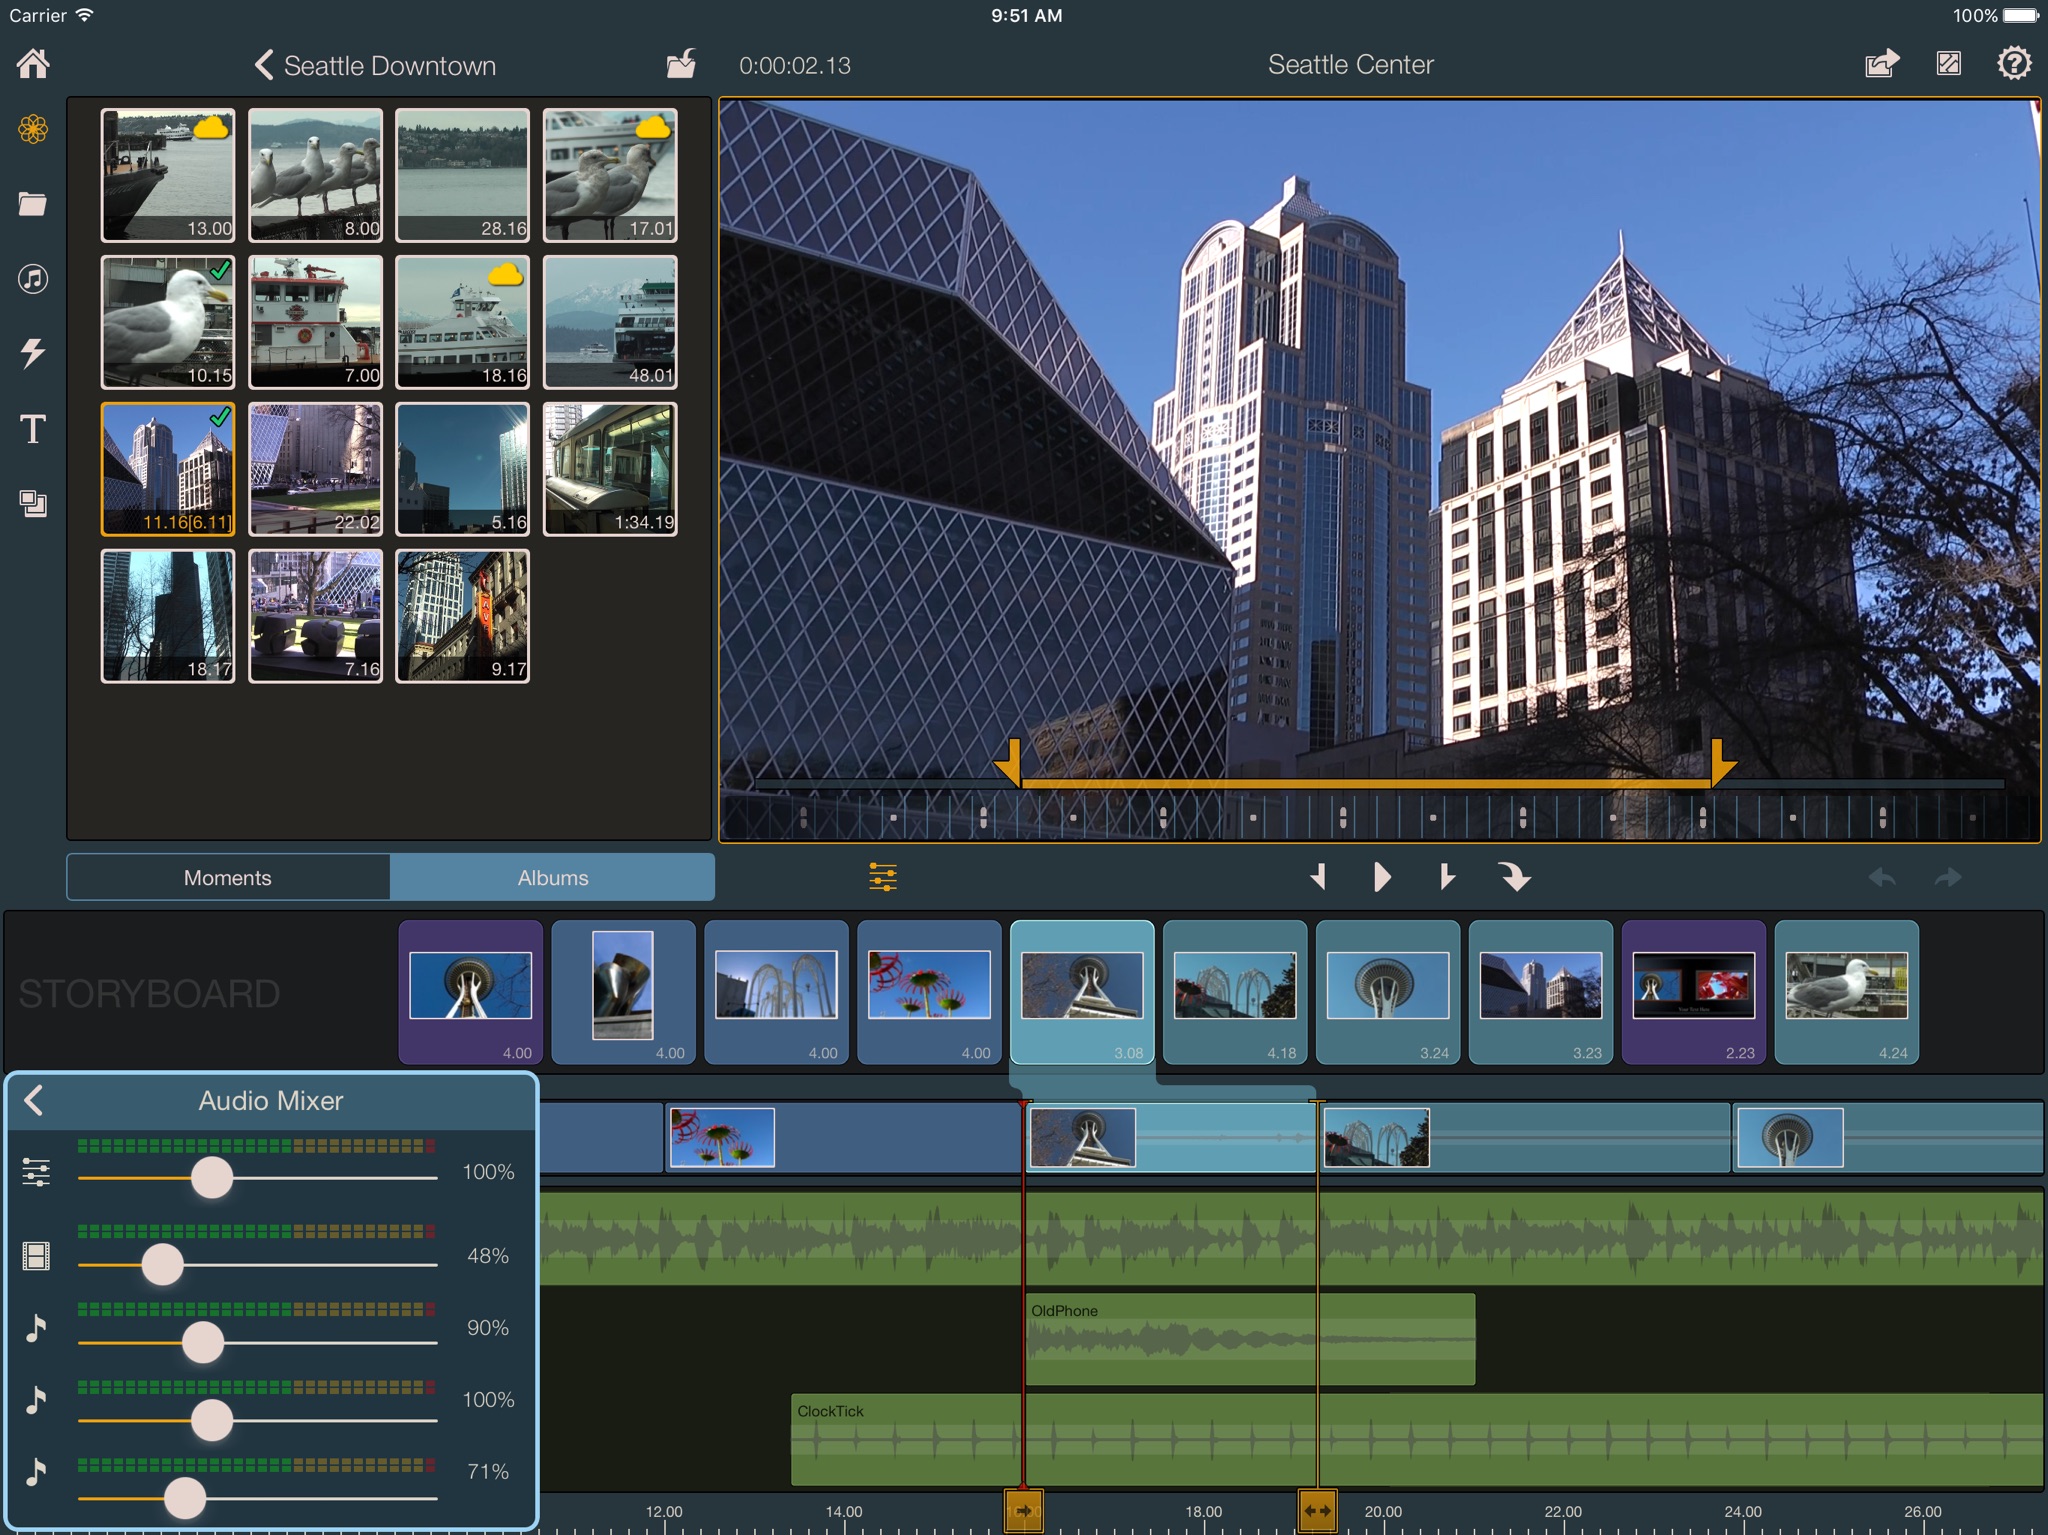Redo the last action

tap(1948, 877)
